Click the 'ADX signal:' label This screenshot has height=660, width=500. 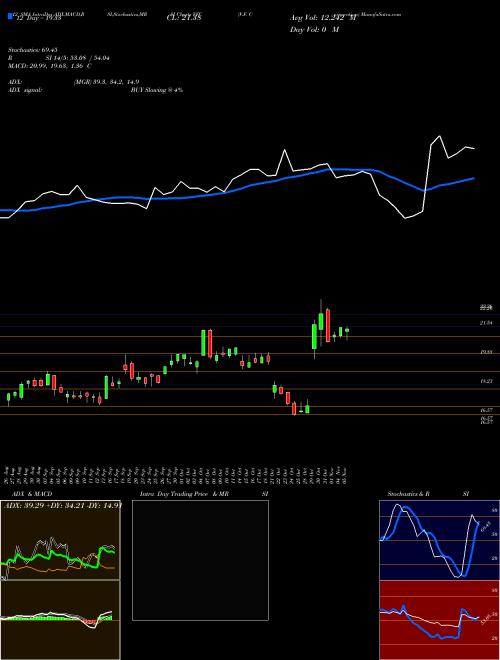[24, 90]
